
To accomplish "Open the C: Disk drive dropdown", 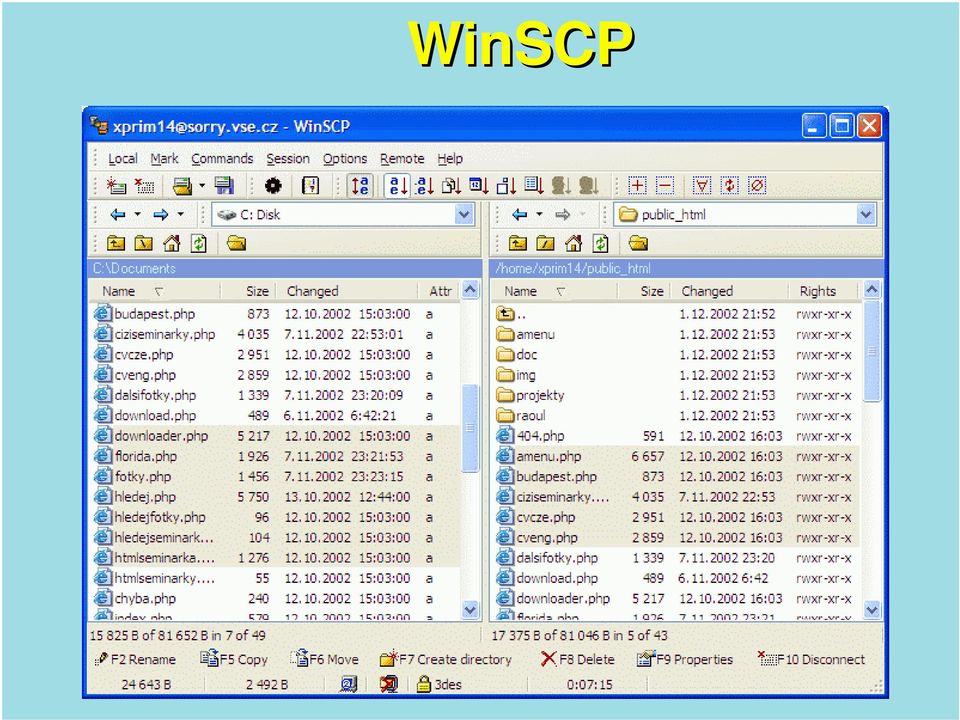I will pos(464,214).
